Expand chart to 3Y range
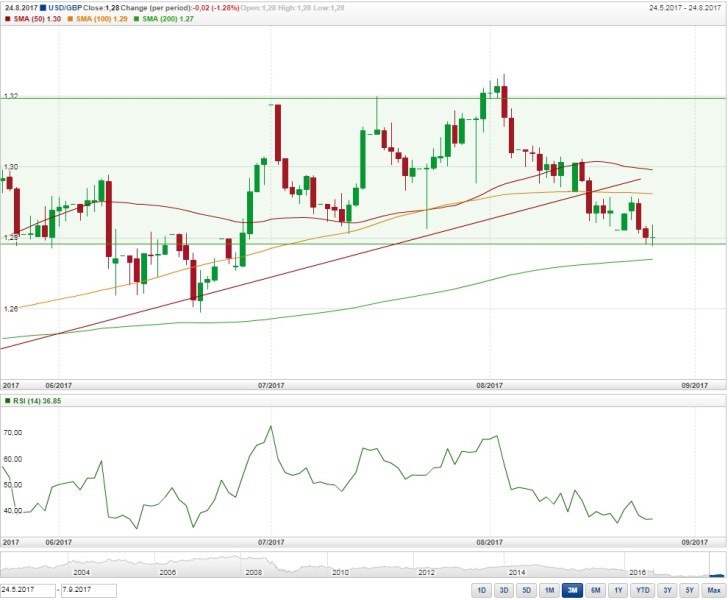Image resolution: width=728 pixels, height=600 pixels. pos(668,590)
